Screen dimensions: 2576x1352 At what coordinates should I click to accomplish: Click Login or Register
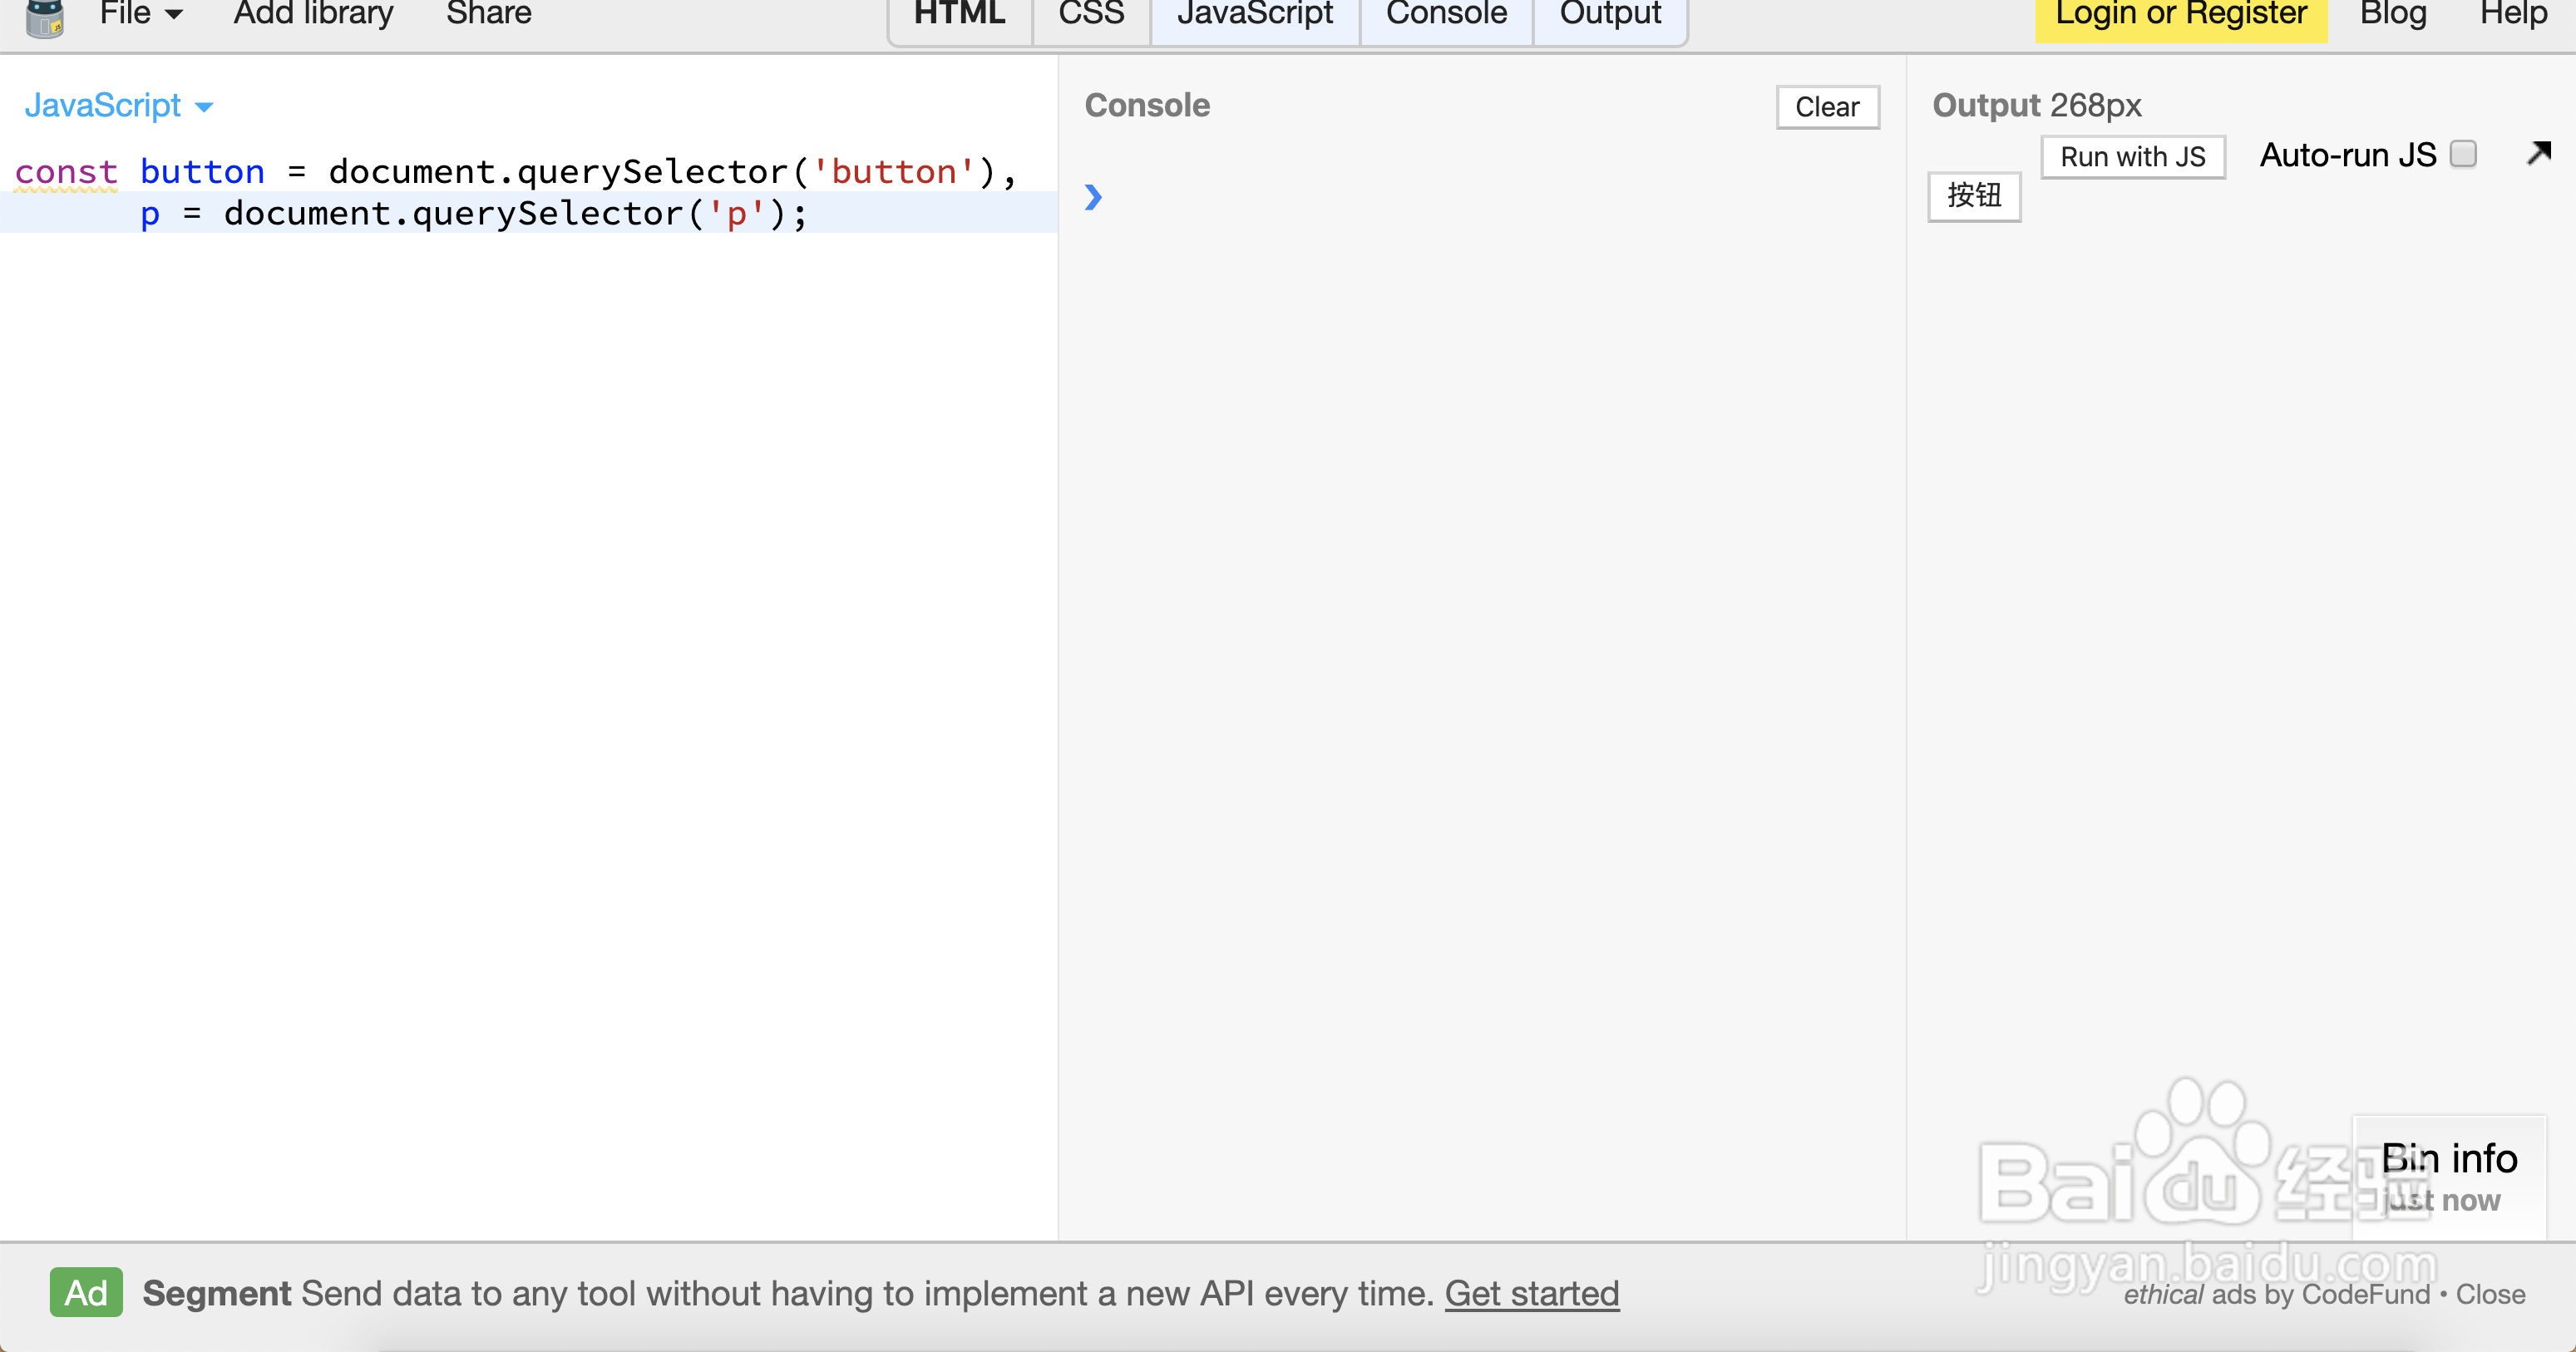click(x=2180, y=14)
